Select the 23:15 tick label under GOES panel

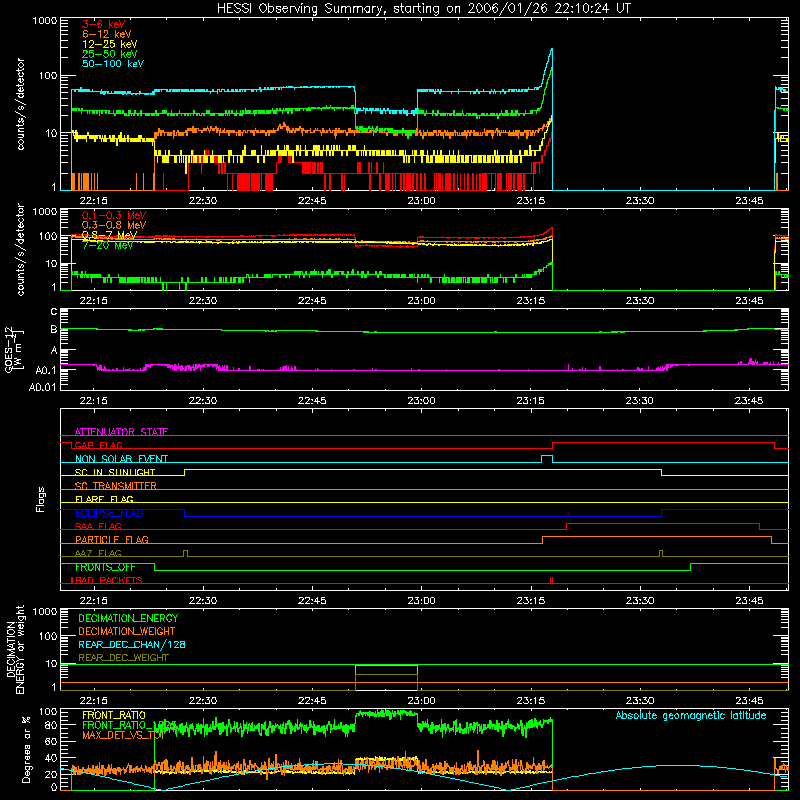tap(531, 401)
